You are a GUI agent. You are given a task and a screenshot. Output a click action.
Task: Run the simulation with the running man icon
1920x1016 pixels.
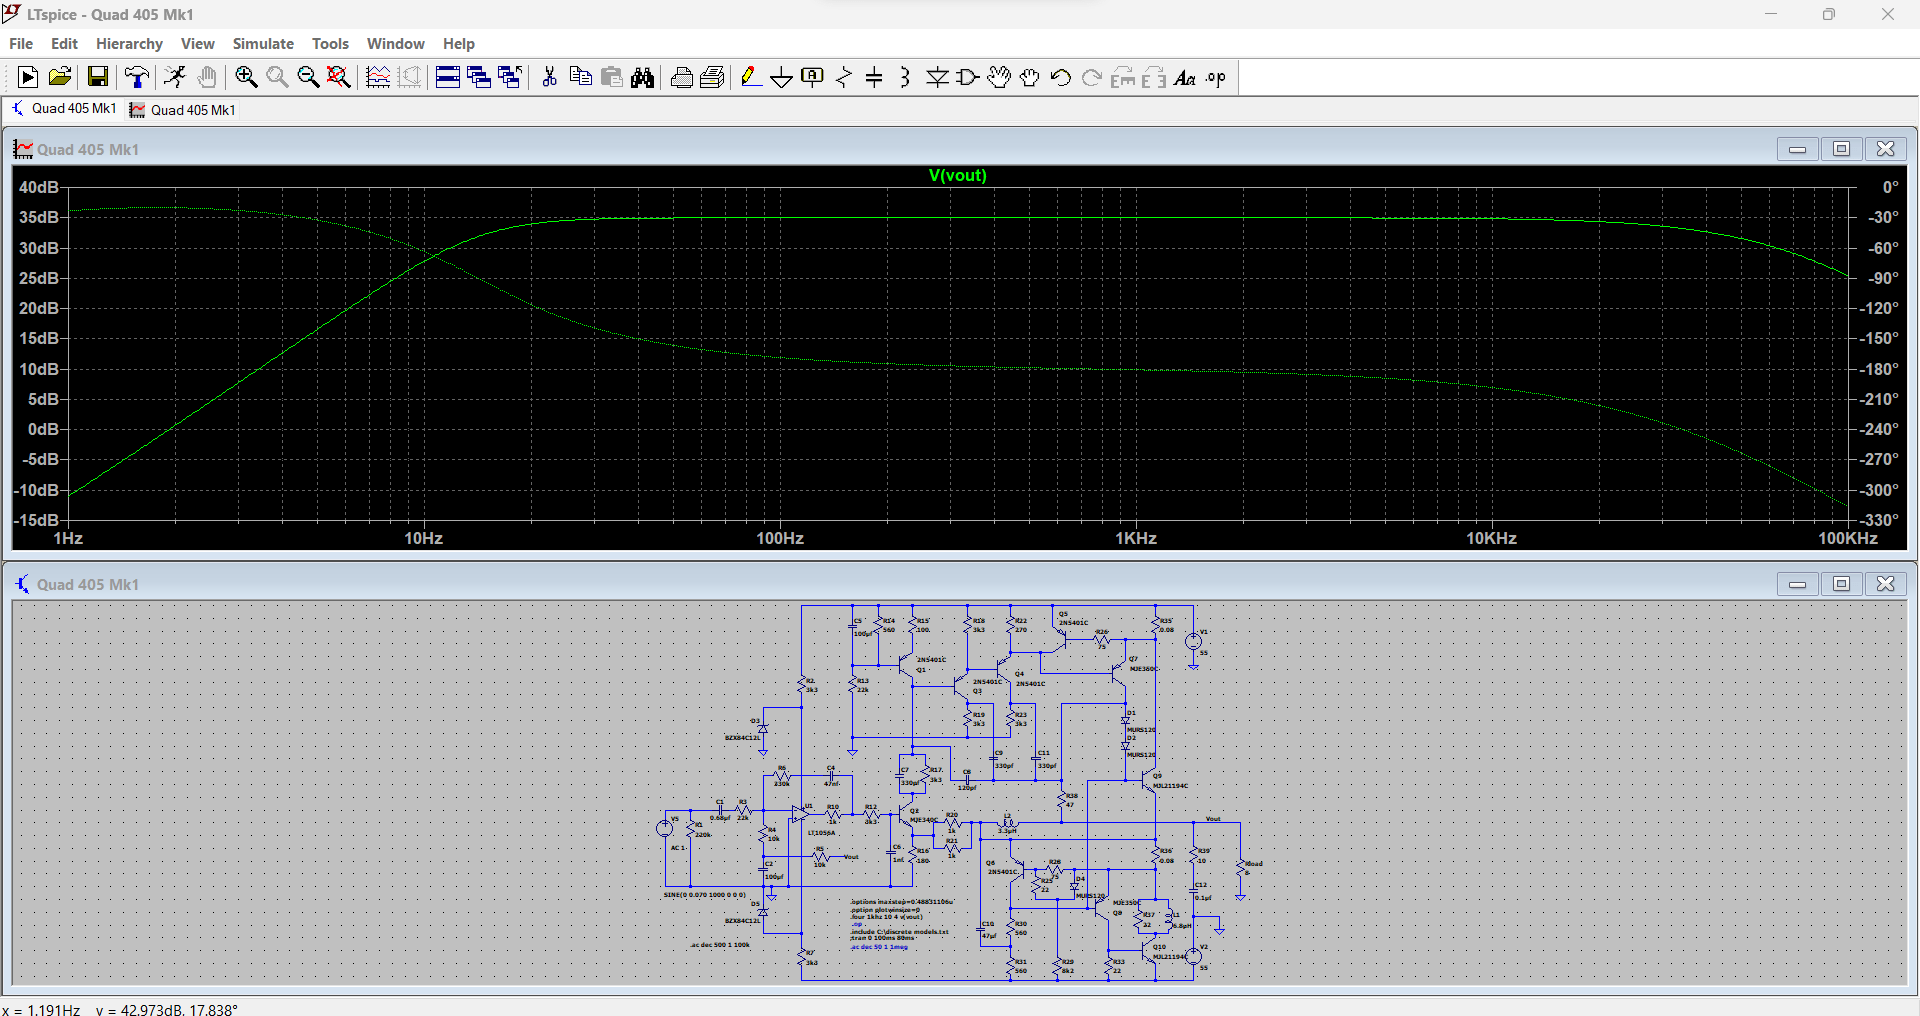point(175,77)
